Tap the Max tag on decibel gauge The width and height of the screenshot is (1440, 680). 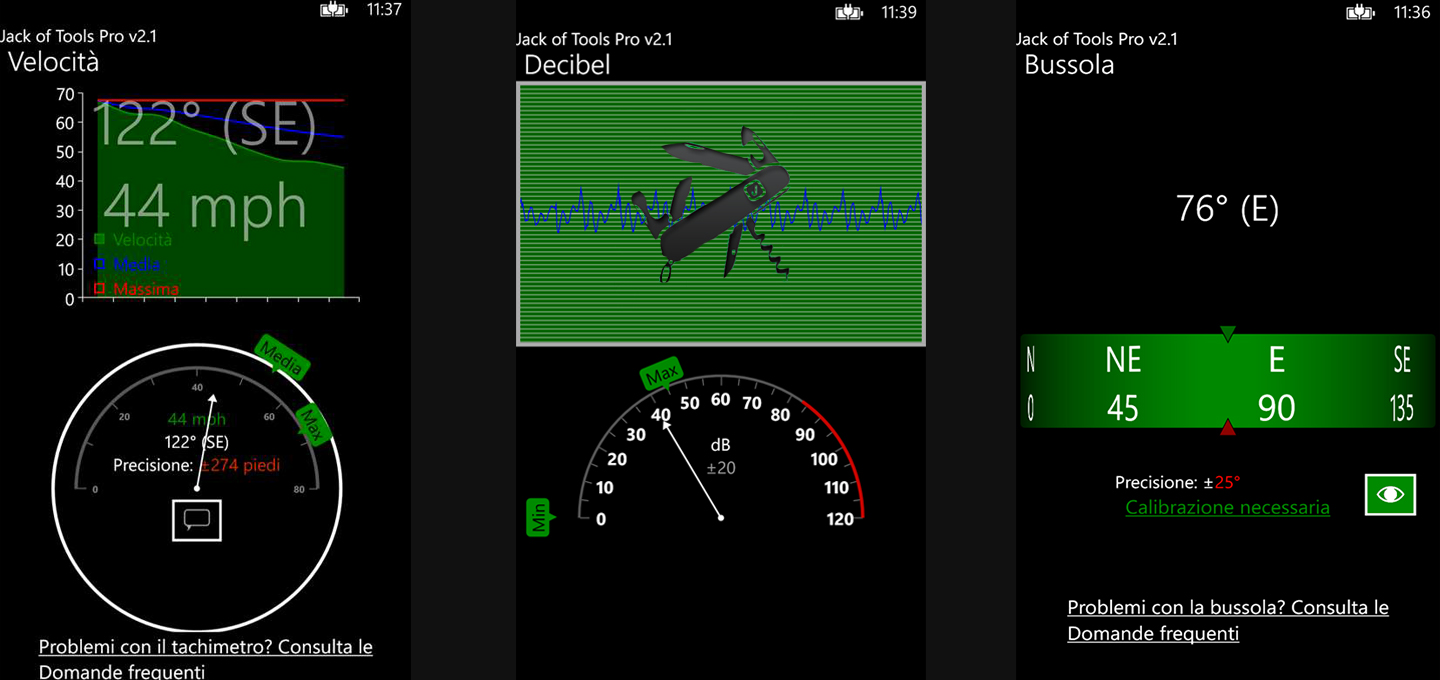(661, 376)
